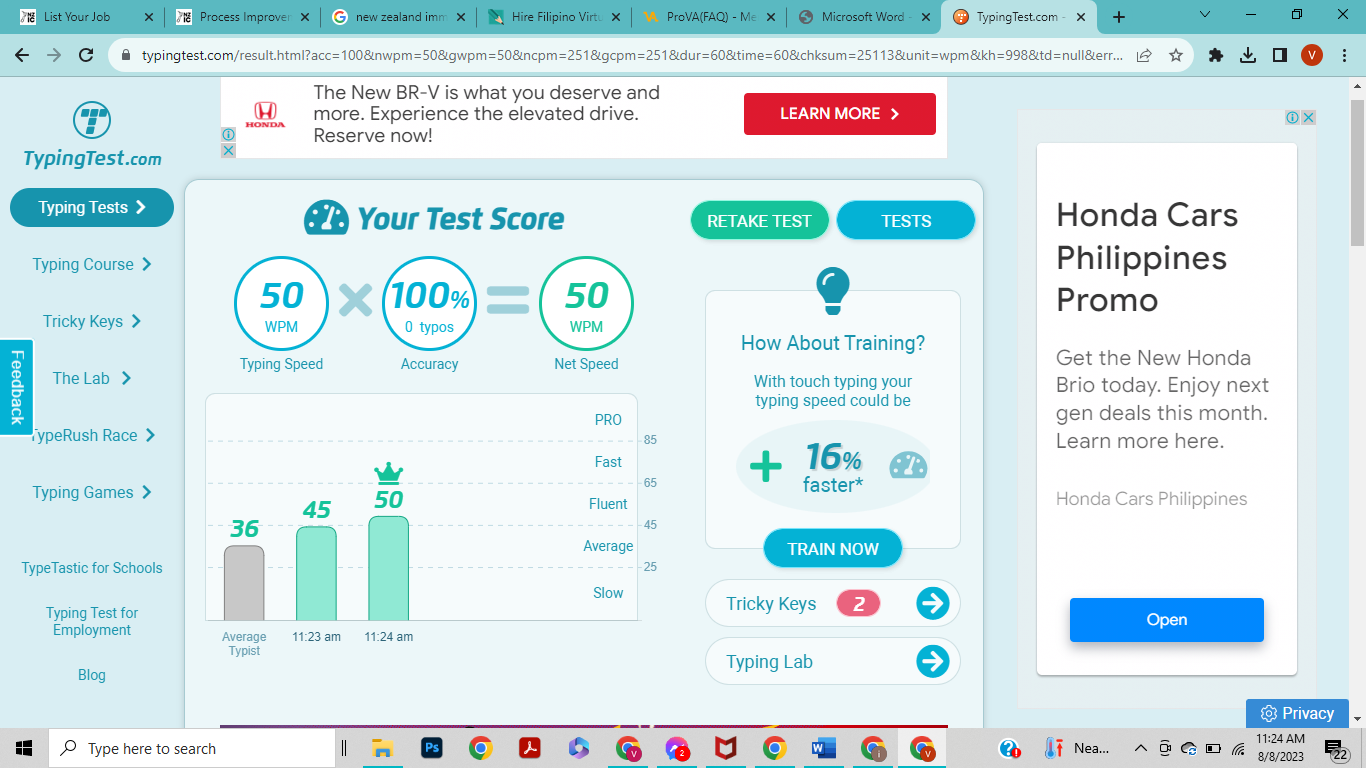Expand The Lab sidebar menu

[x=92, y=378]
